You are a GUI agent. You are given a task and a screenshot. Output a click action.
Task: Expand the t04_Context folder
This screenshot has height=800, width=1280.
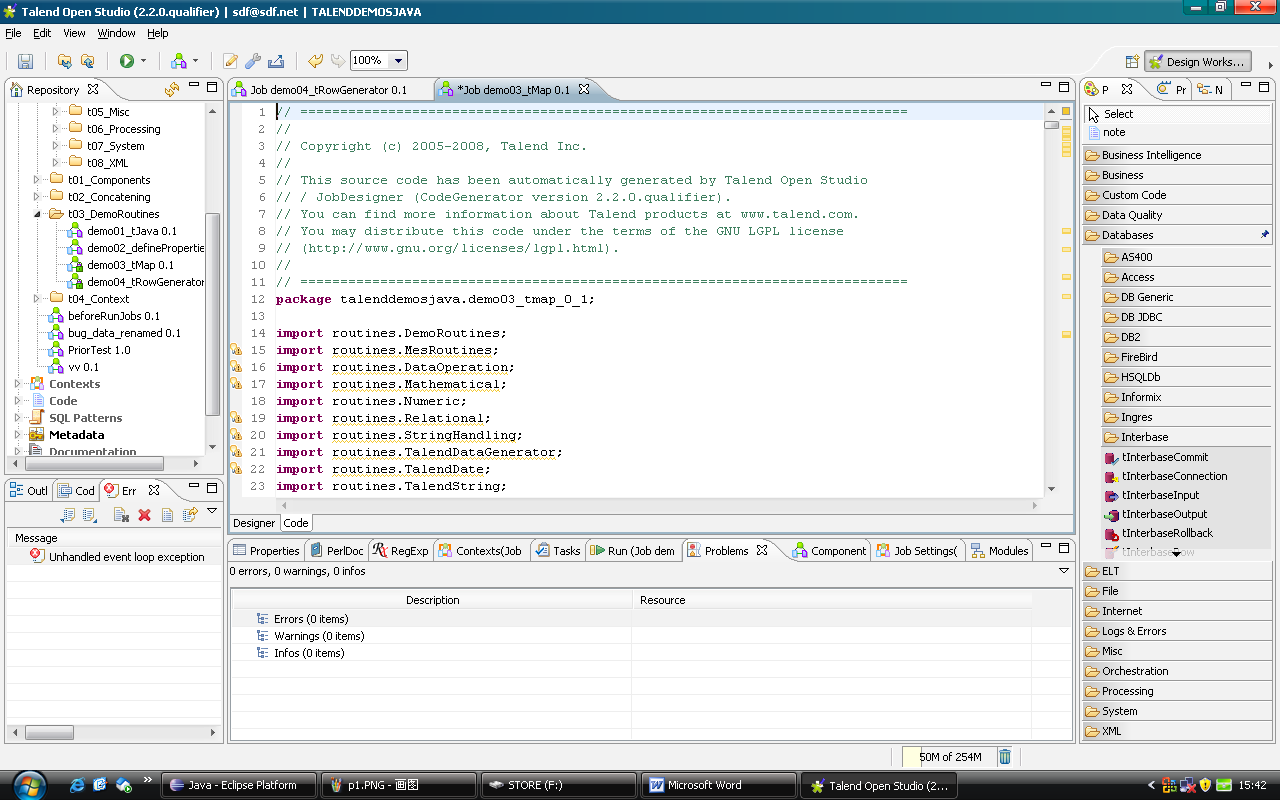(x=38, y=299)
